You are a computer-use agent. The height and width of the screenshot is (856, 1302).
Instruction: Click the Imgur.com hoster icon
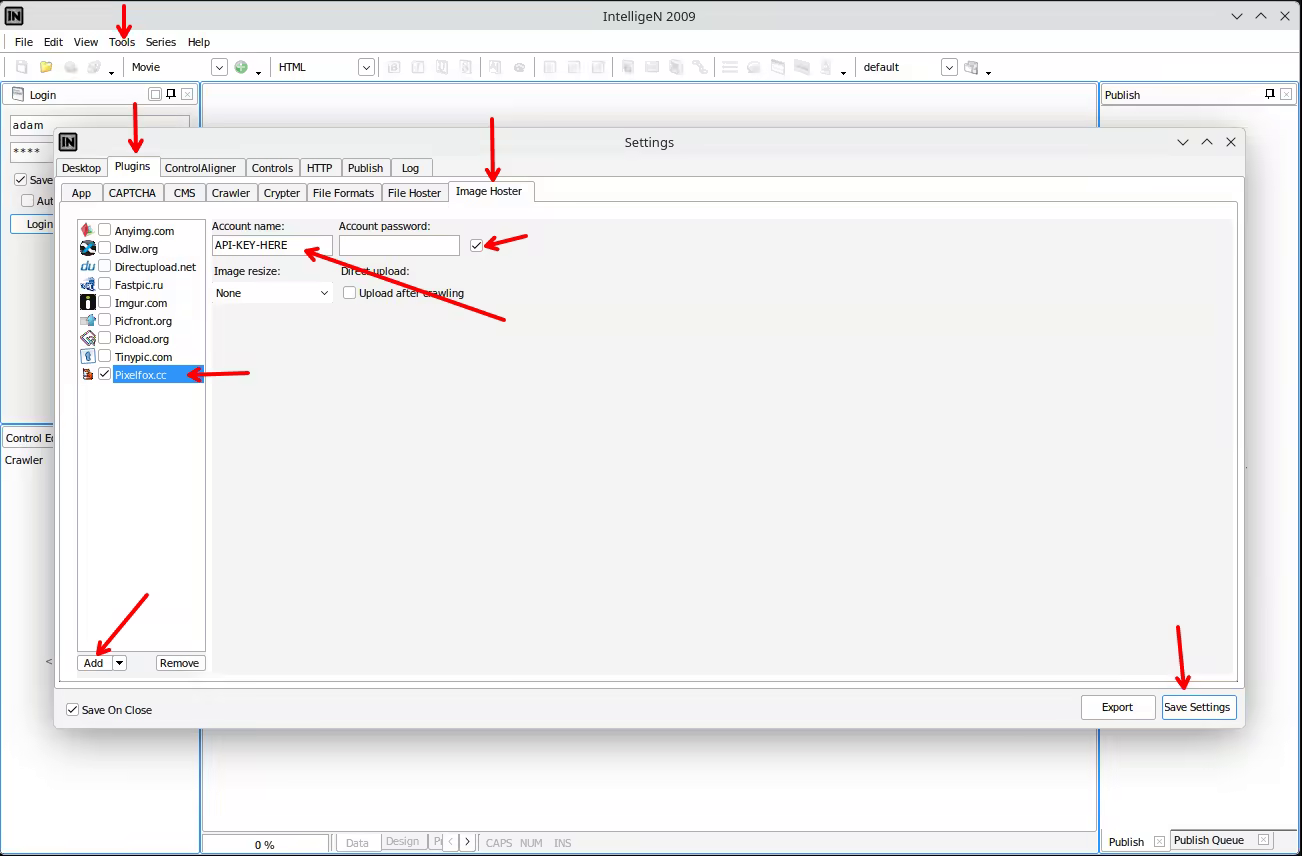click(x=88, y=303)
